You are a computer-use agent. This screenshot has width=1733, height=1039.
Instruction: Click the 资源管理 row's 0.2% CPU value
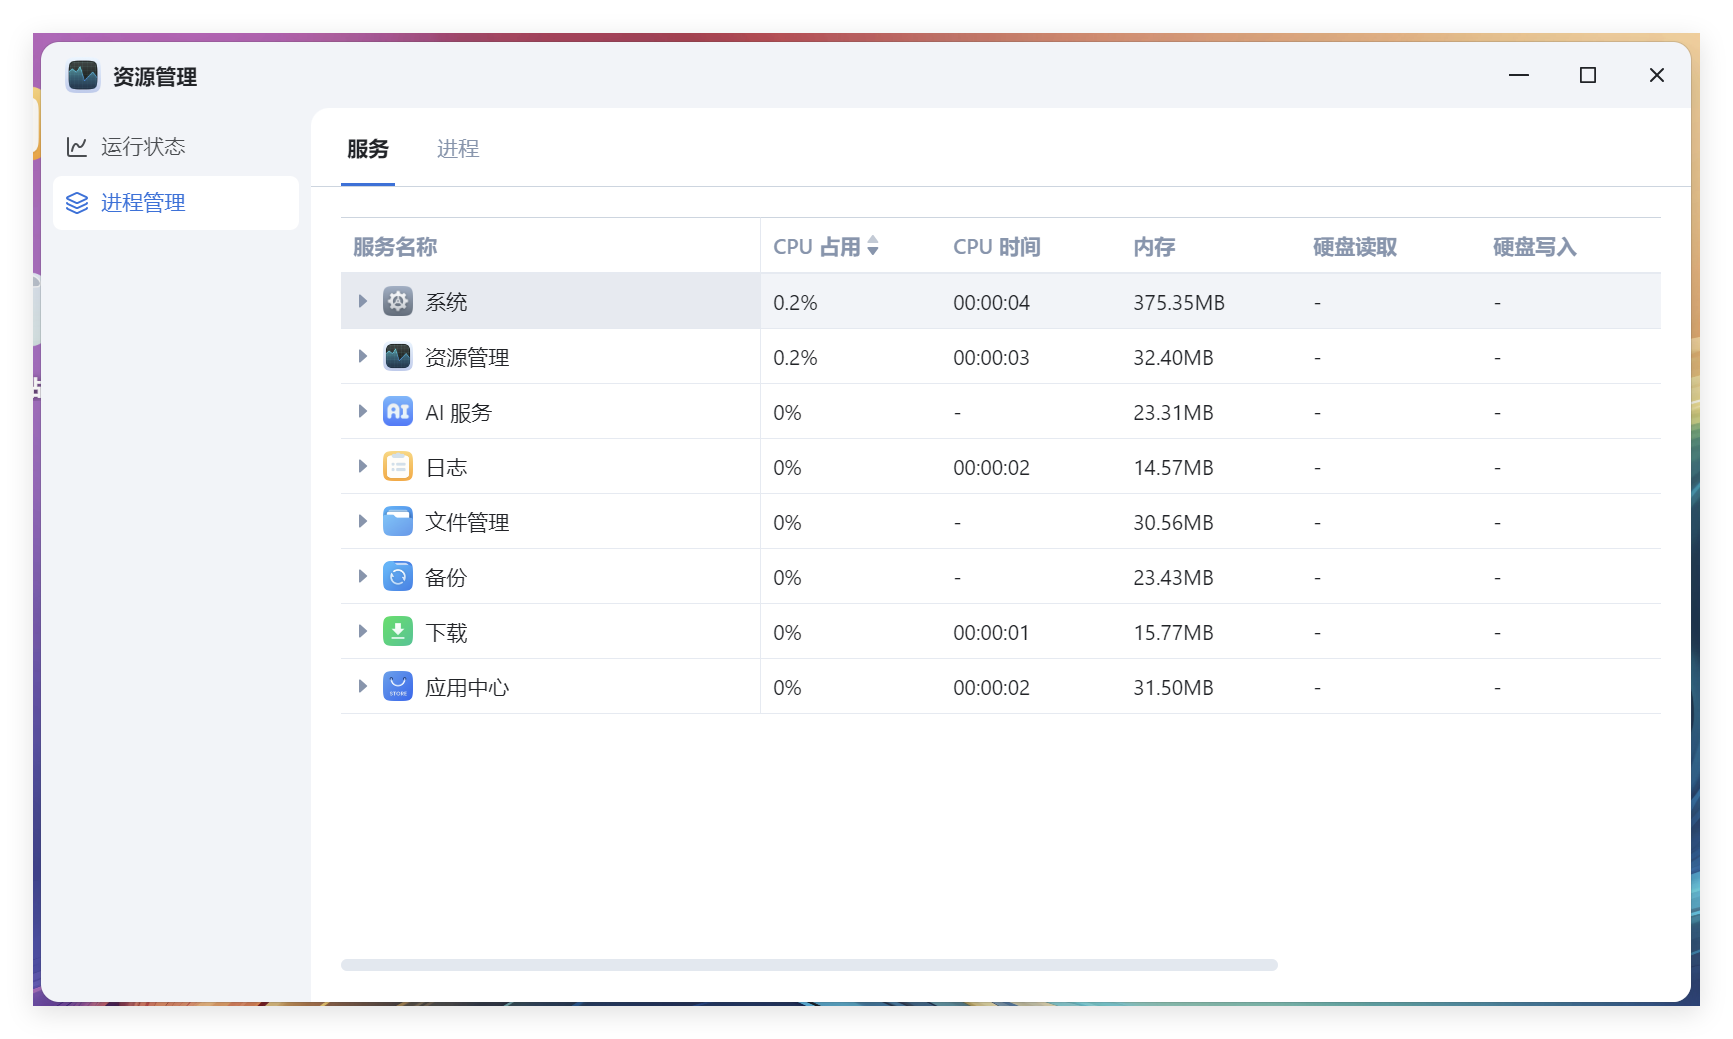point(795,357)
